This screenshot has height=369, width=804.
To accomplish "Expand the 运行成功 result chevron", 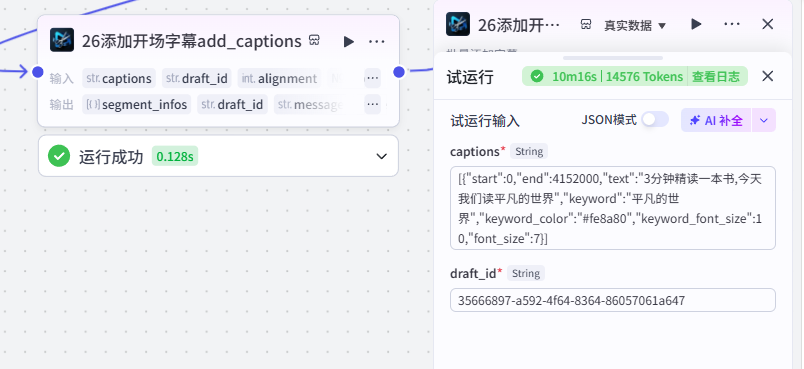I will 381,156.
